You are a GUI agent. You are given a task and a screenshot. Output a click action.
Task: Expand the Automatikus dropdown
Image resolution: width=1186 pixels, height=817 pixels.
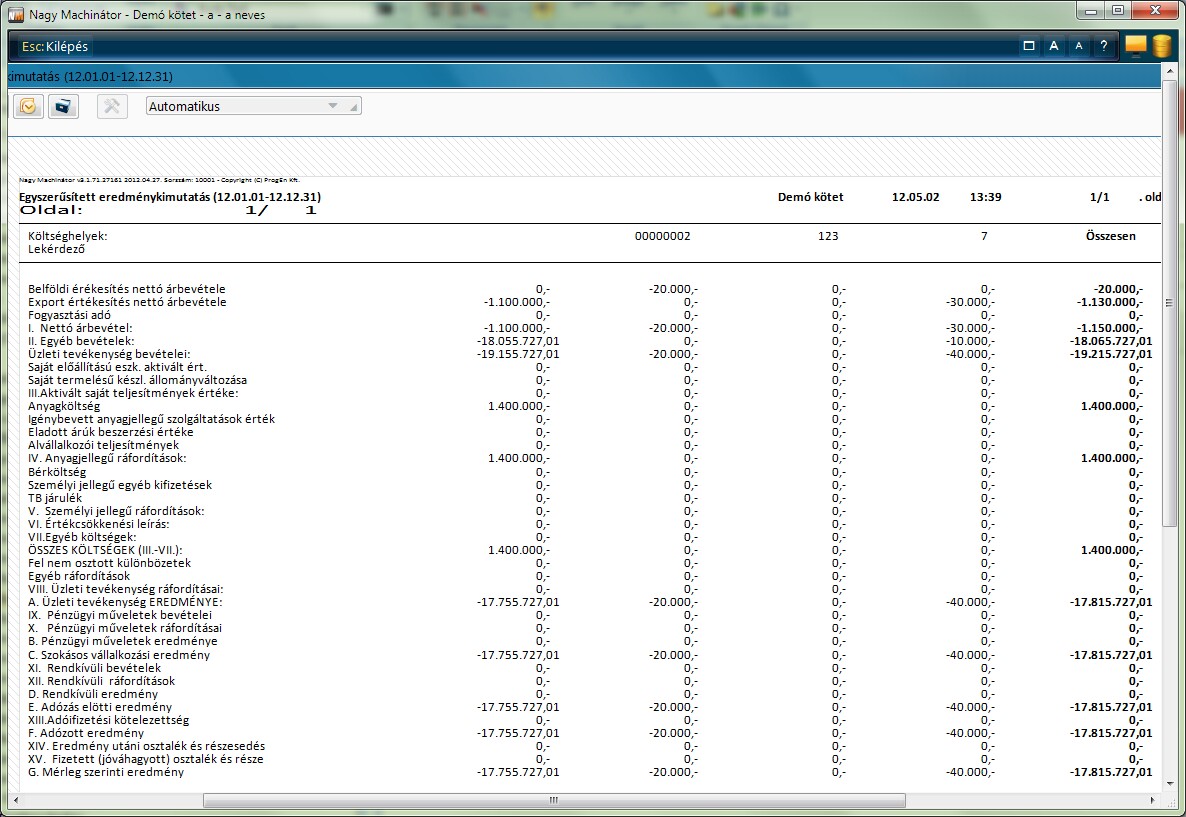coord(333,106)
